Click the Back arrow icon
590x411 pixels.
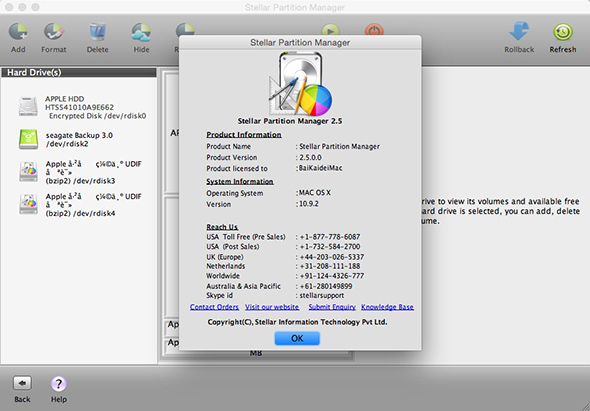22,384
